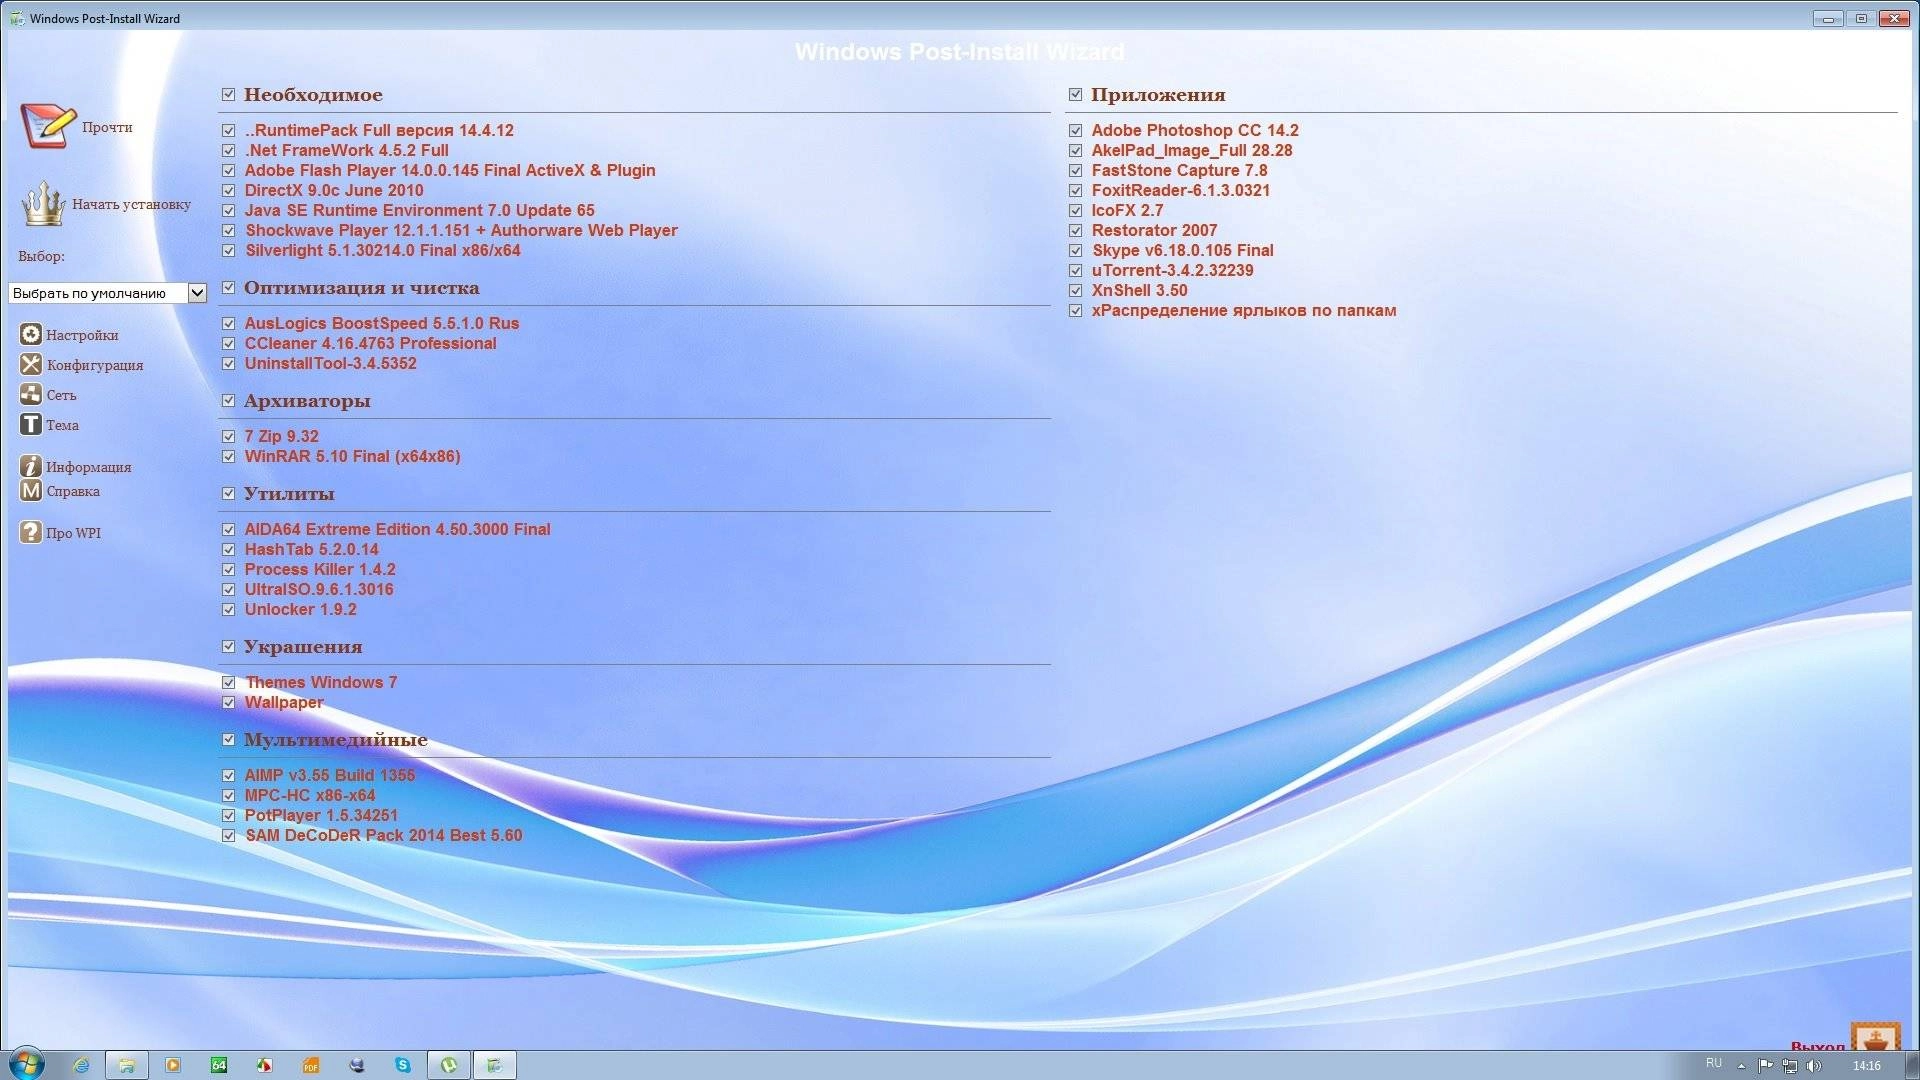Select Skype v6.18.0.105 Final entry
Image resolution: width=1920 pixels, height=1080 pixels.
click(1182, 250)
